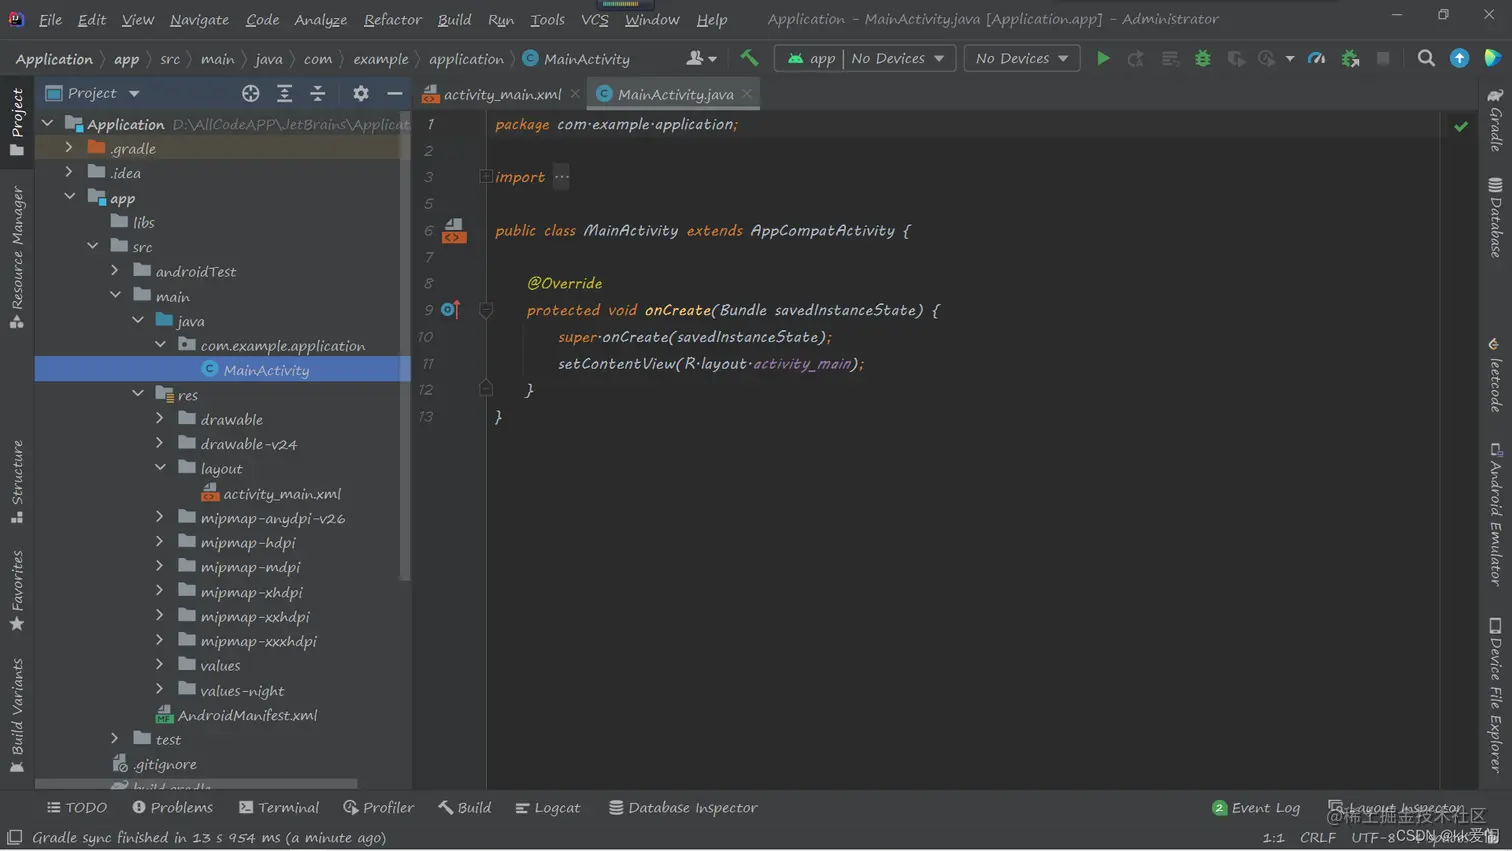Click the Attach Debugger to process icon
The height and width of the screenshot is (851, 1512).
click(1351, 59)
